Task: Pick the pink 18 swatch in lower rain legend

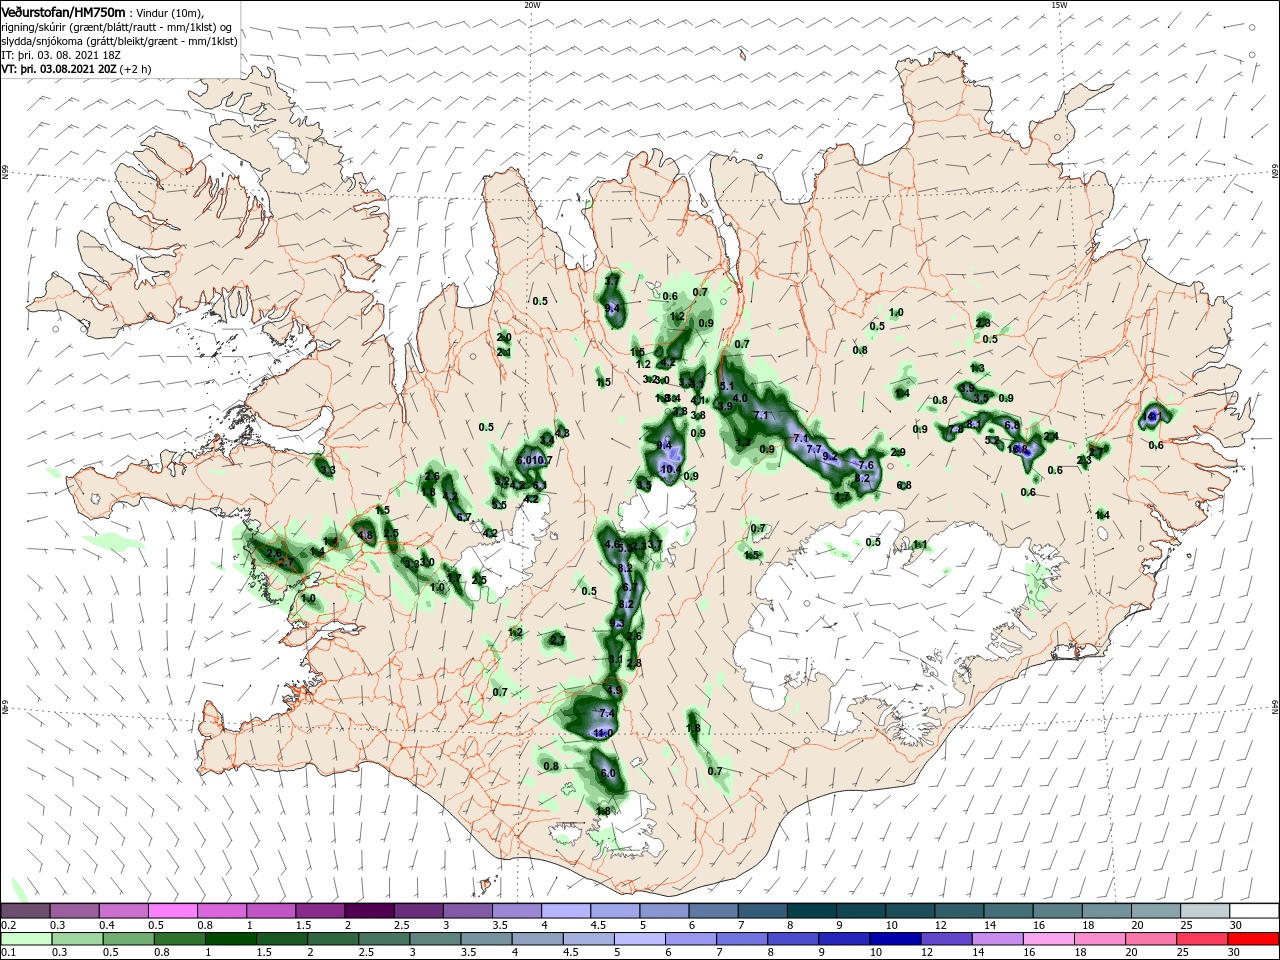Action: (1099, 939)
